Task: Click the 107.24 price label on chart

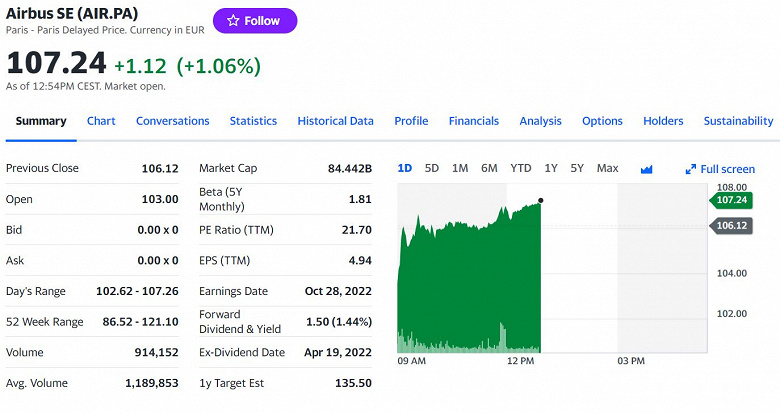Action: [x=731, y=200]
